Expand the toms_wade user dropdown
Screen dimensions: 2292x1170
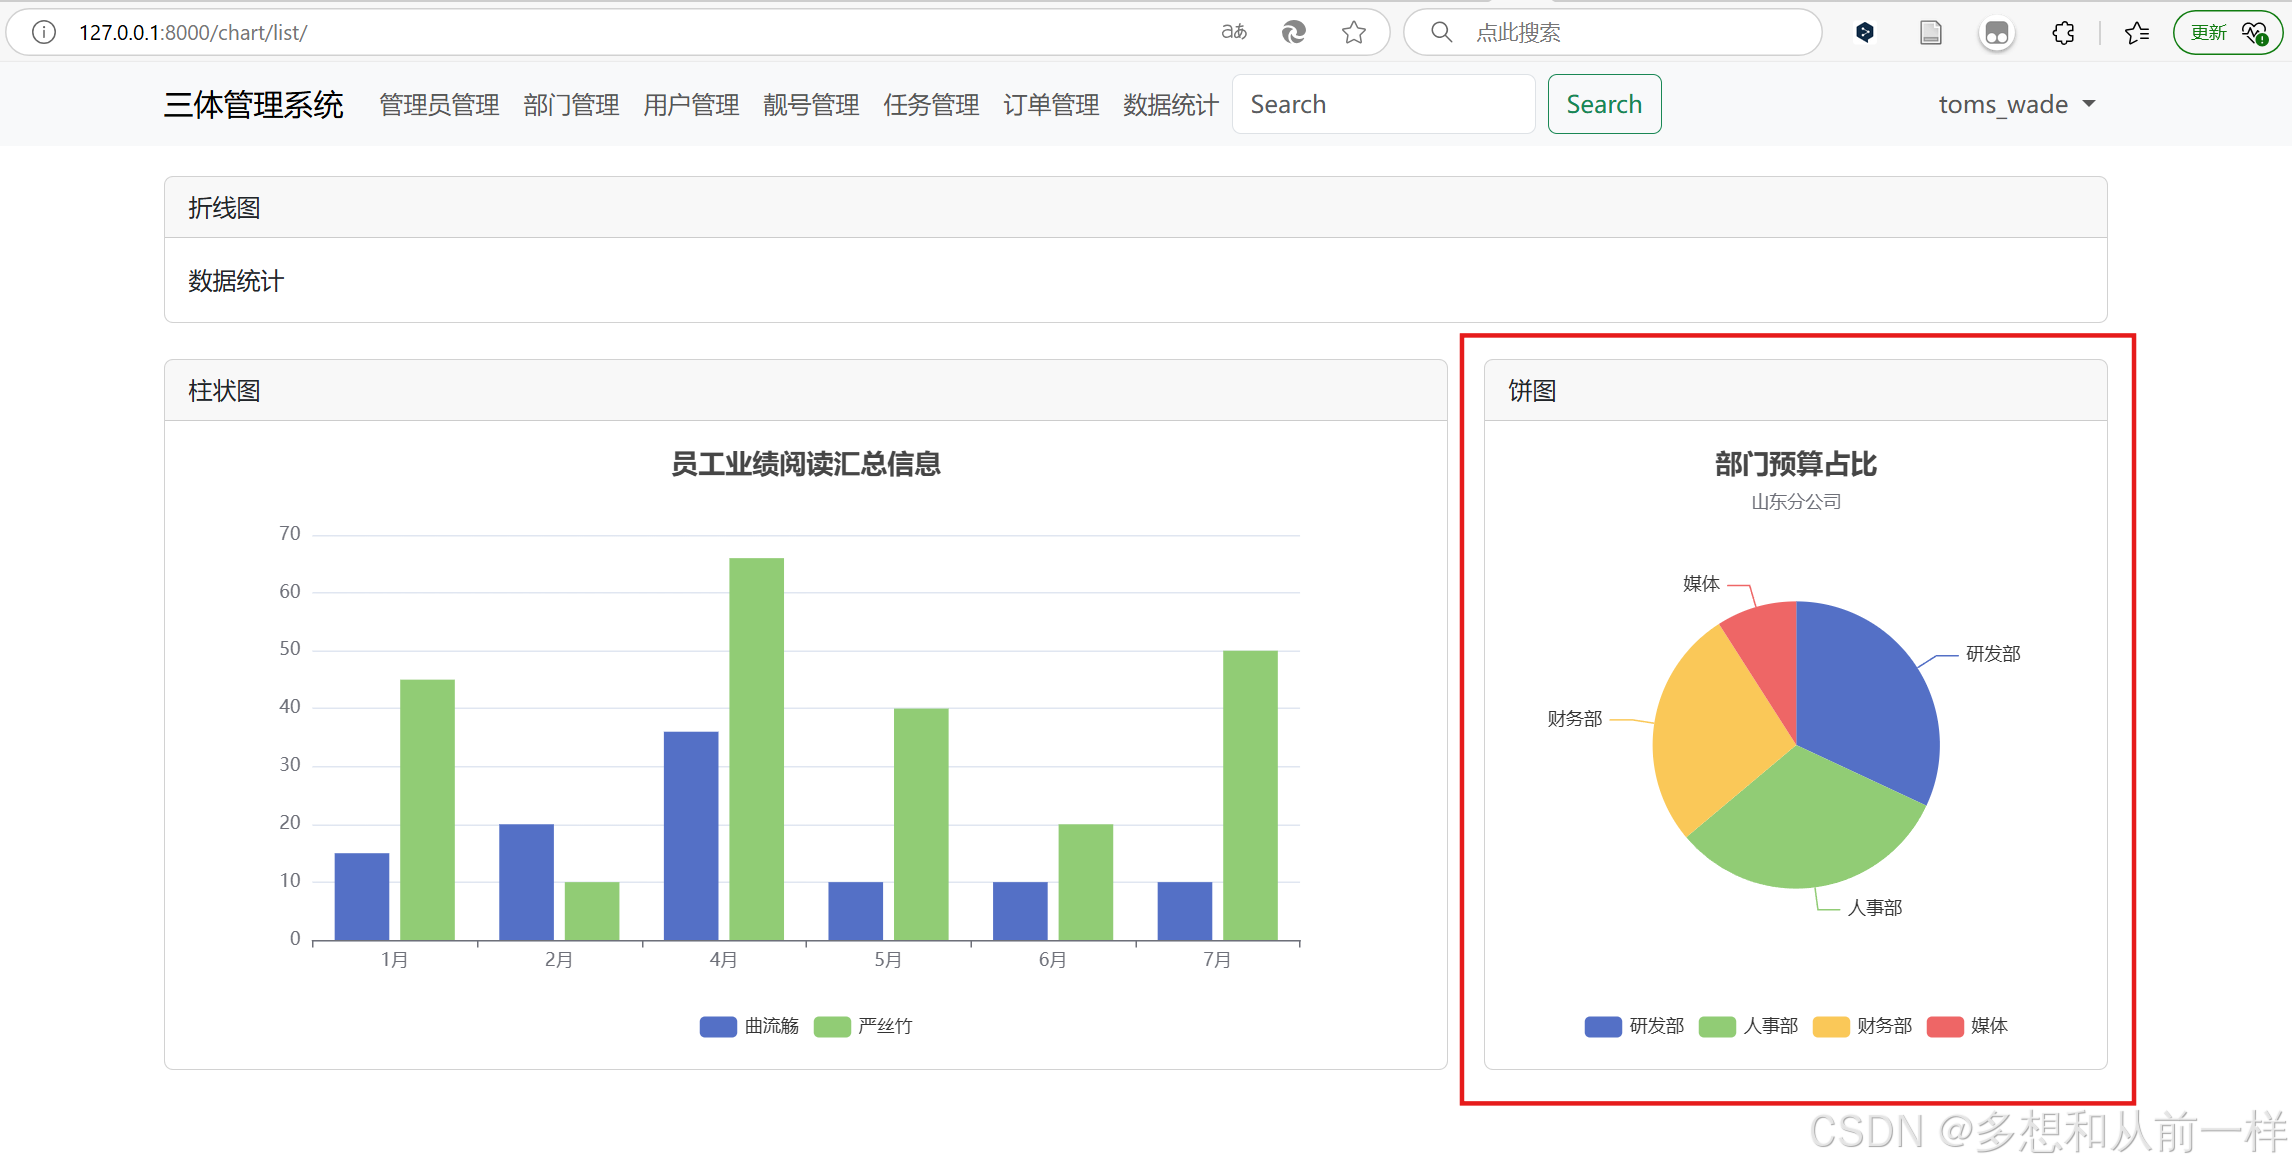(x=2016, y=104)
